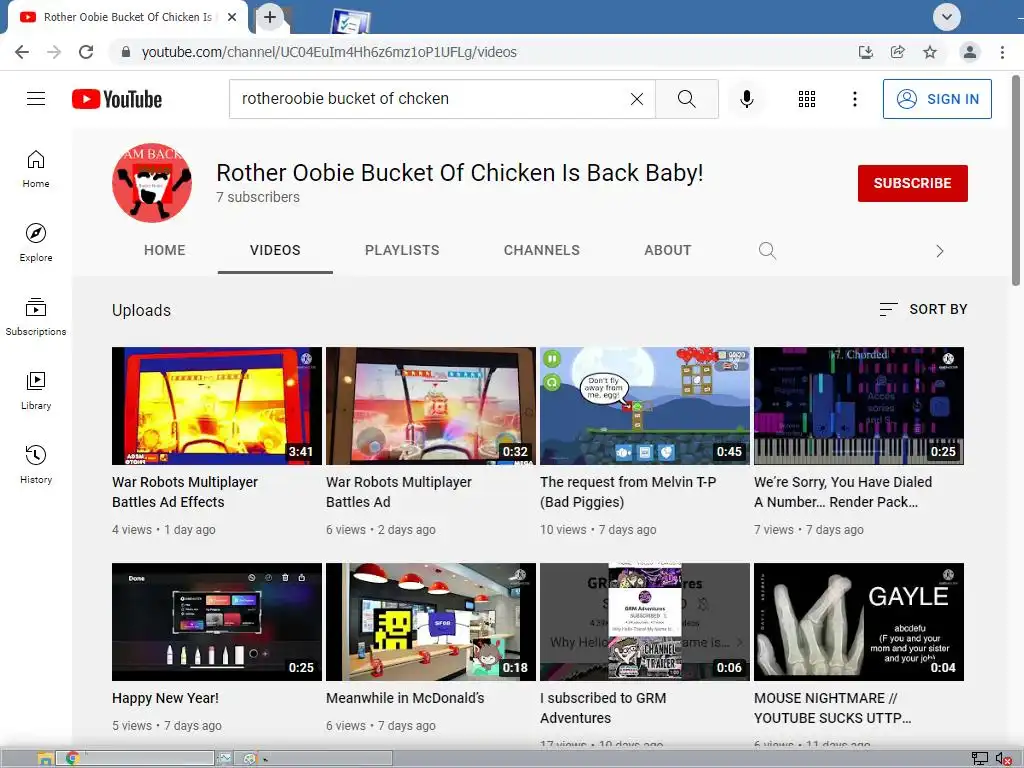1024x768 pixels.
Task: Open the channel avatar picture
Action: point(152,183)
